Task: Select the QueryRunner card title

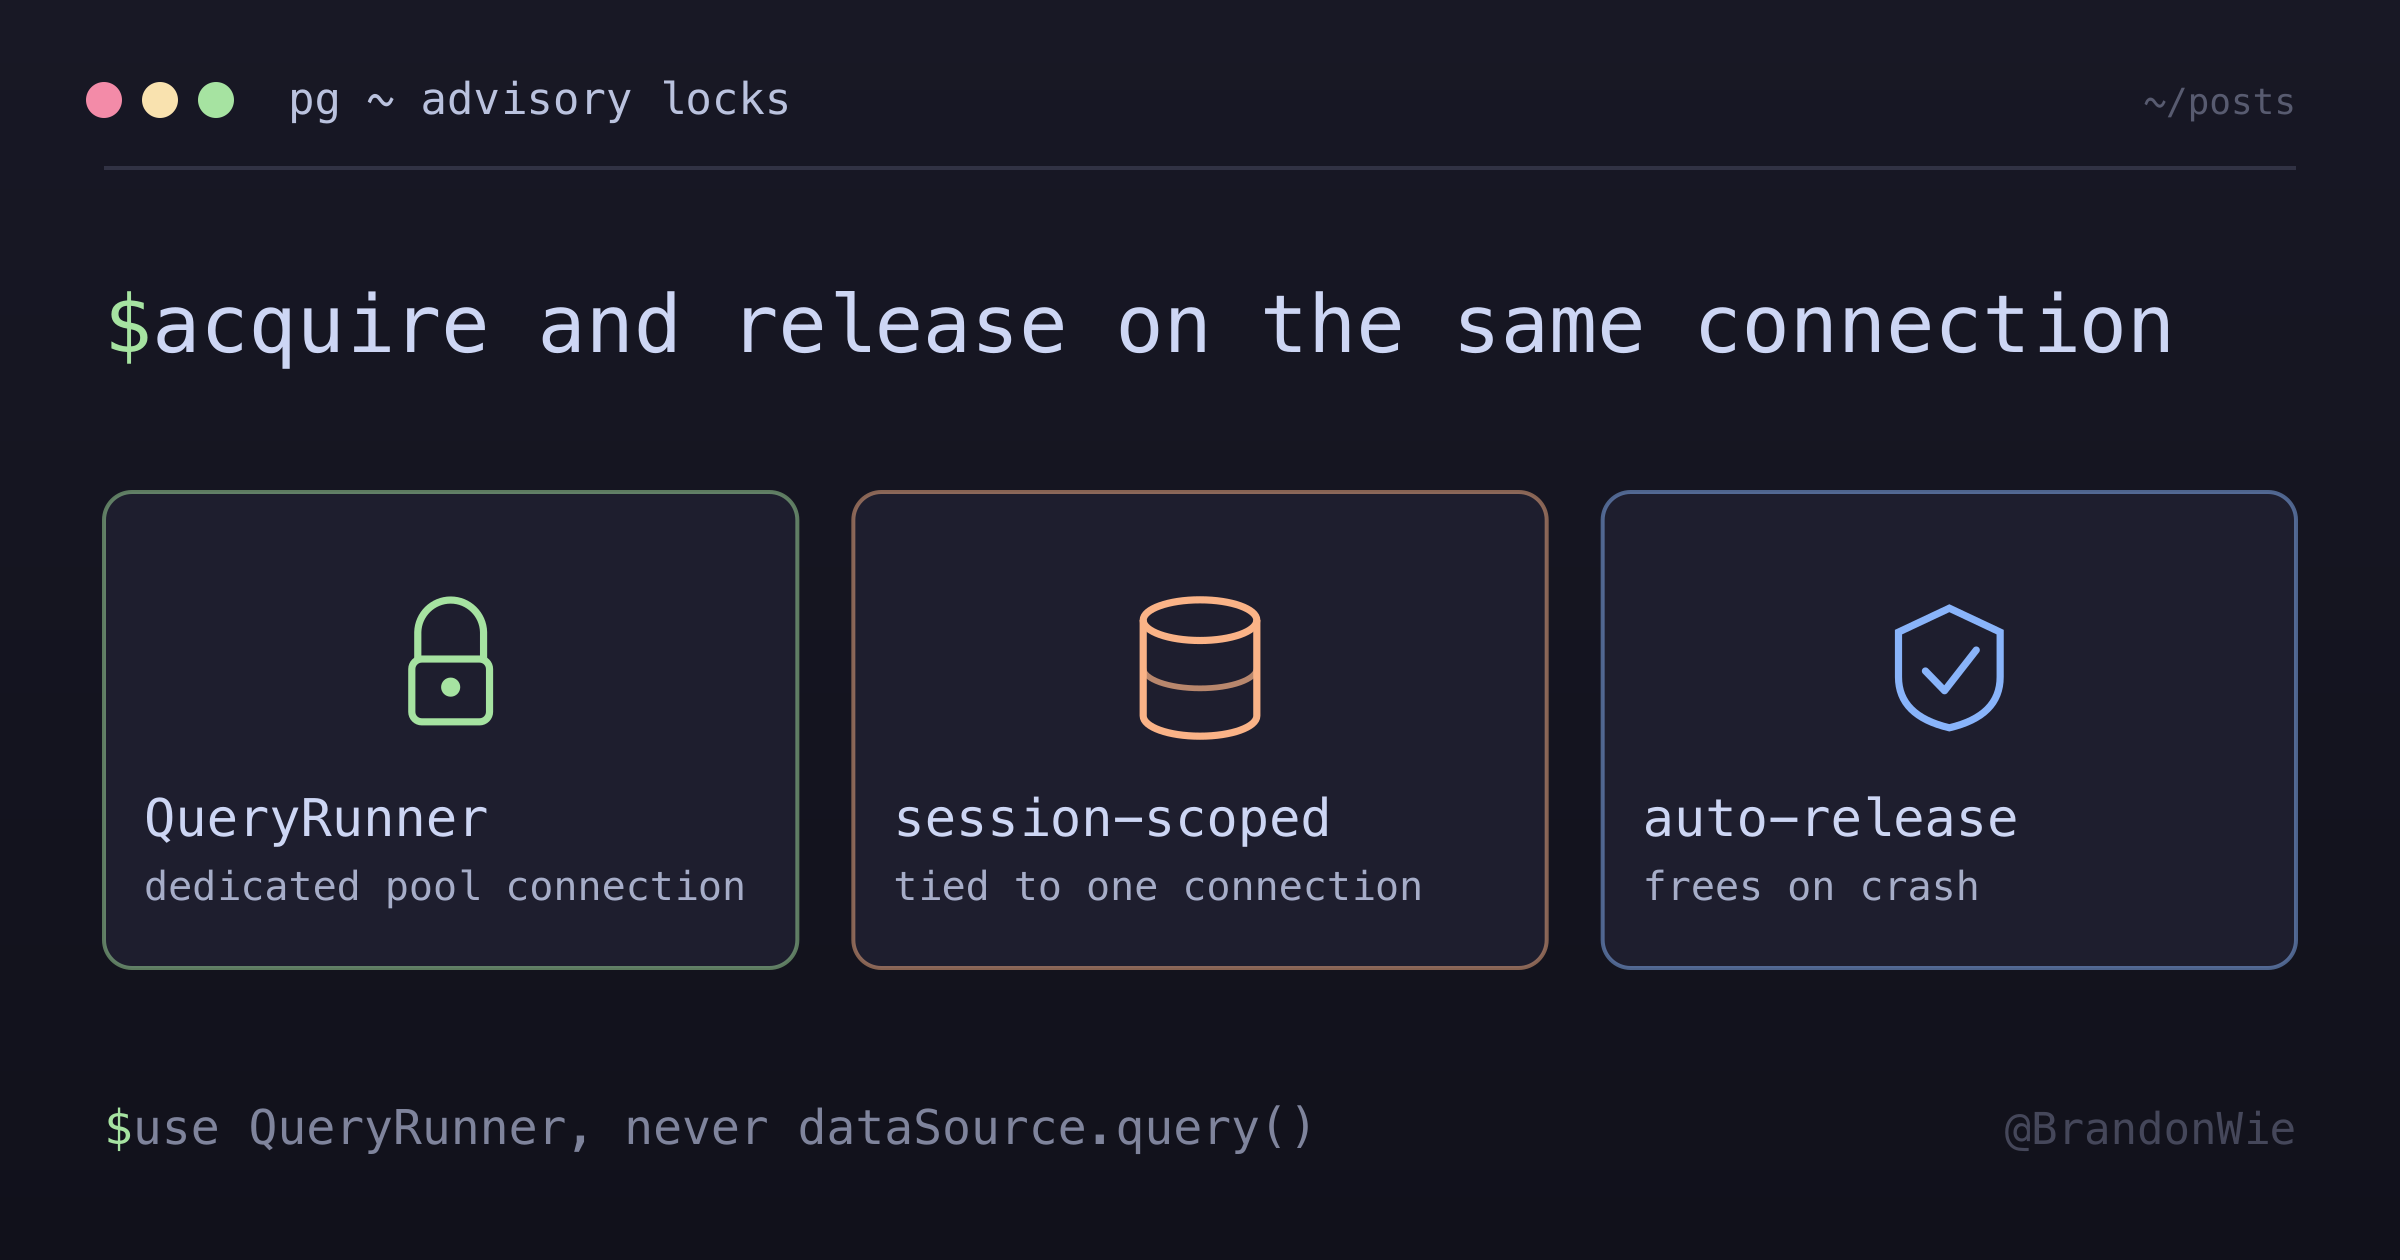Action: 316,819
